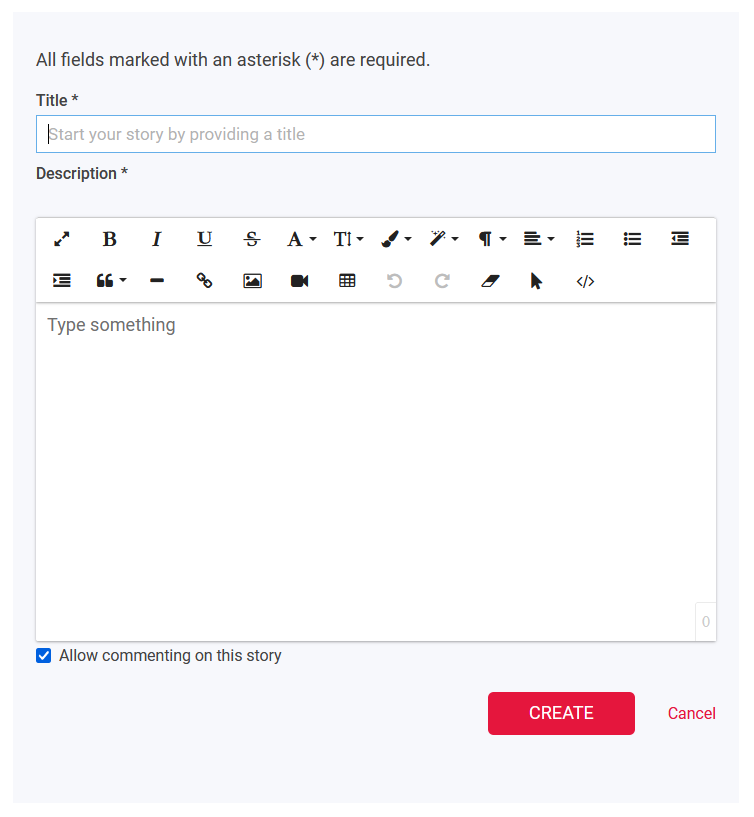Insert an ordered numbered list

pos(585,239)
